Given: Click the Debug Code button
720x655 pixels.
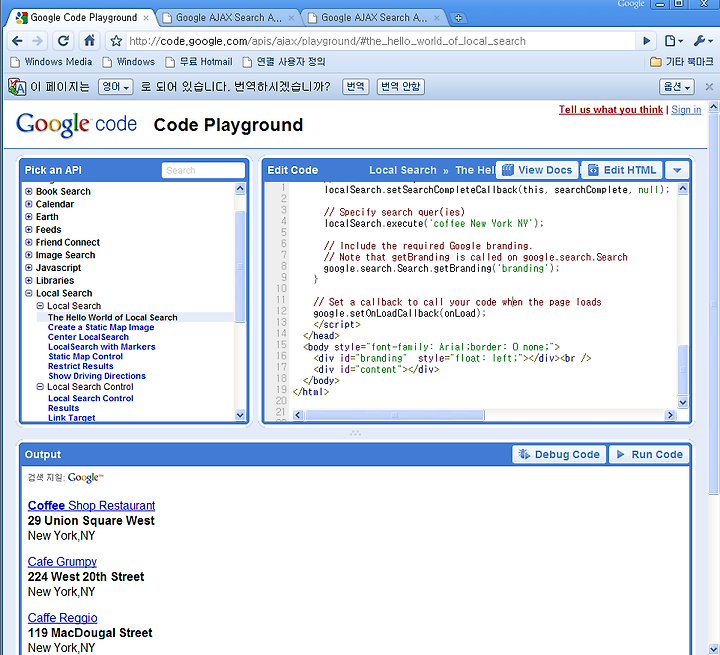Looking at the screenshot, I should (x=559, y=454).
